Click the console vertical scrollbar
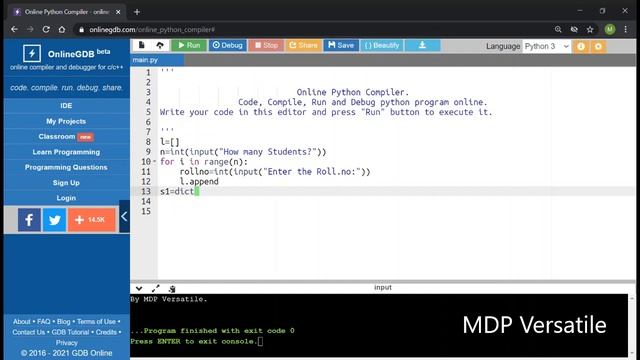Screen dimensions: 640x360 (x=632, y=325)
